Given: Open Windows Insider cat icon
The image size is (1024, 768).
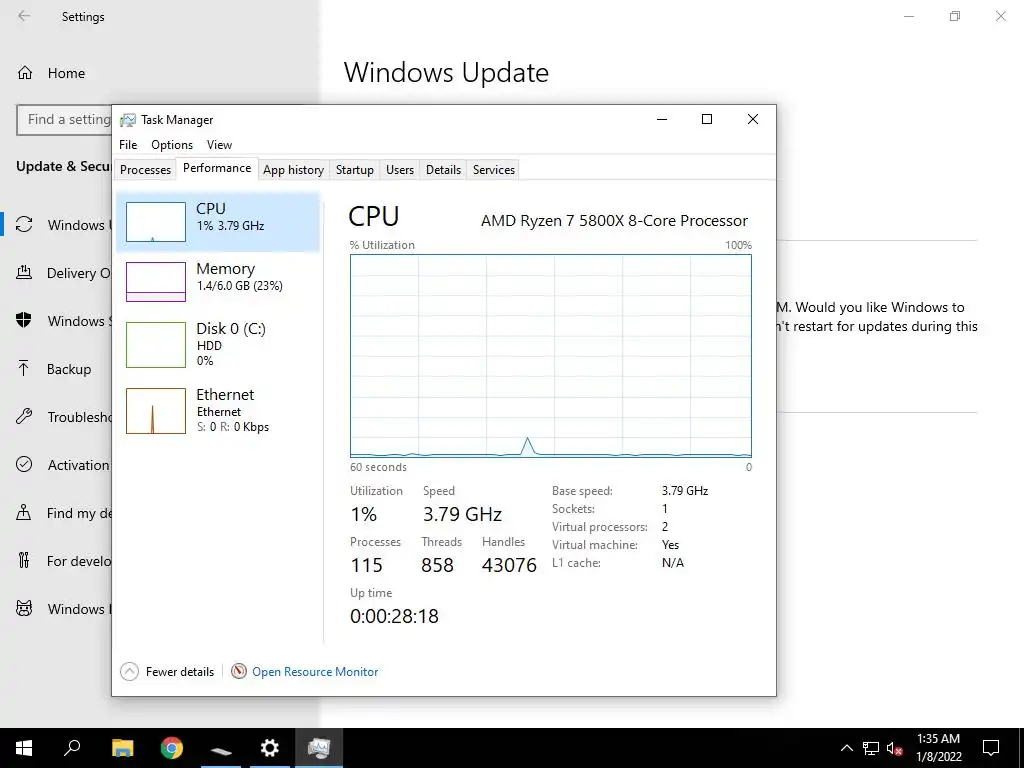Looking at the screenshot, I should [x=24, y=609].
